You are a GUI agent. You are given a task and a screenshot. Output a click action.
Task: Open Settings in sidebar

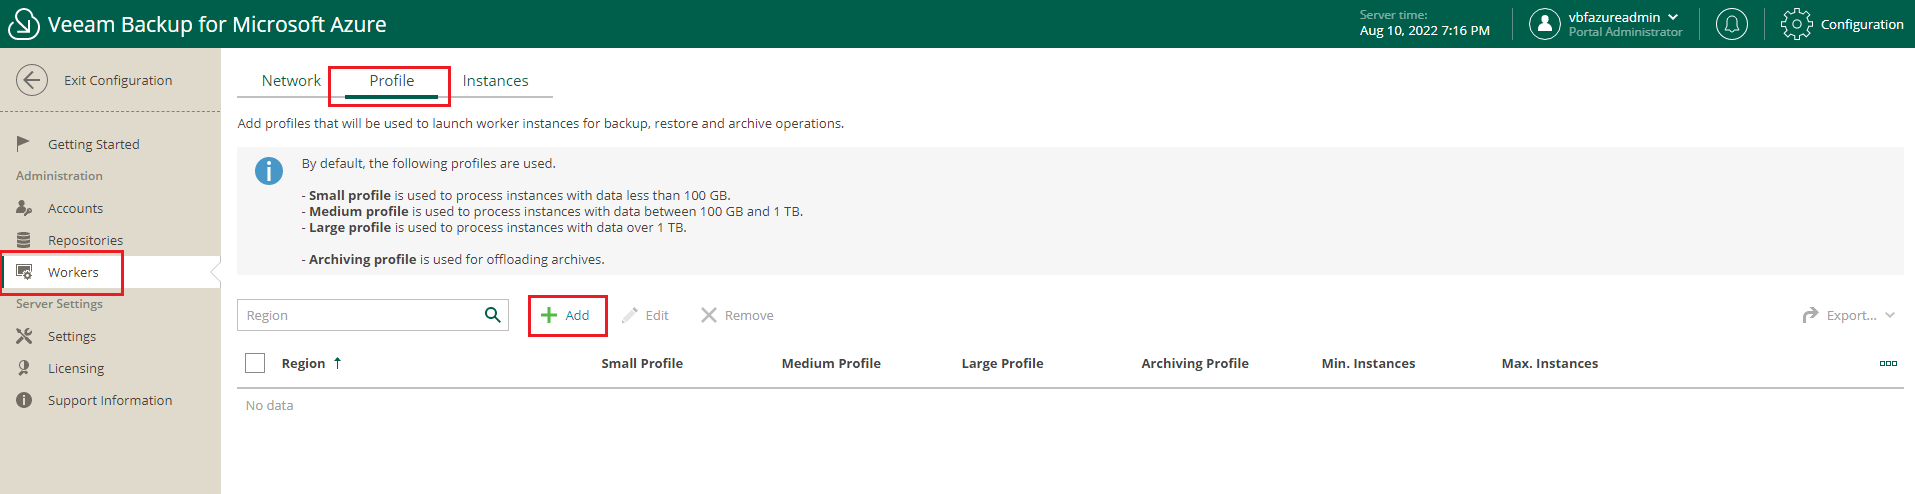pos(72,336)
